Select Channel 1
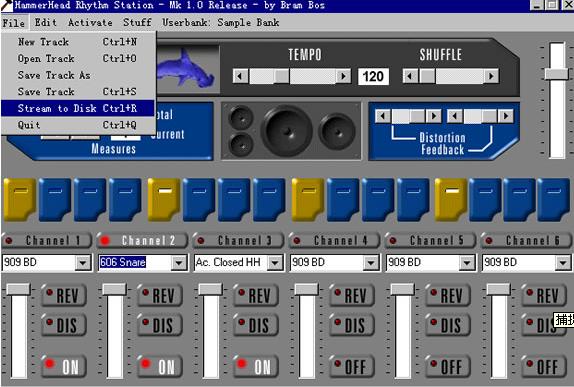Viewport: 574px width, 387px height. coord(46,241)
